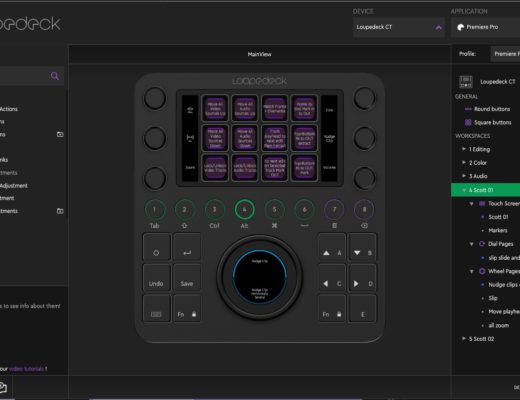Collapse the Wheel Pages group

pos(471,271)
